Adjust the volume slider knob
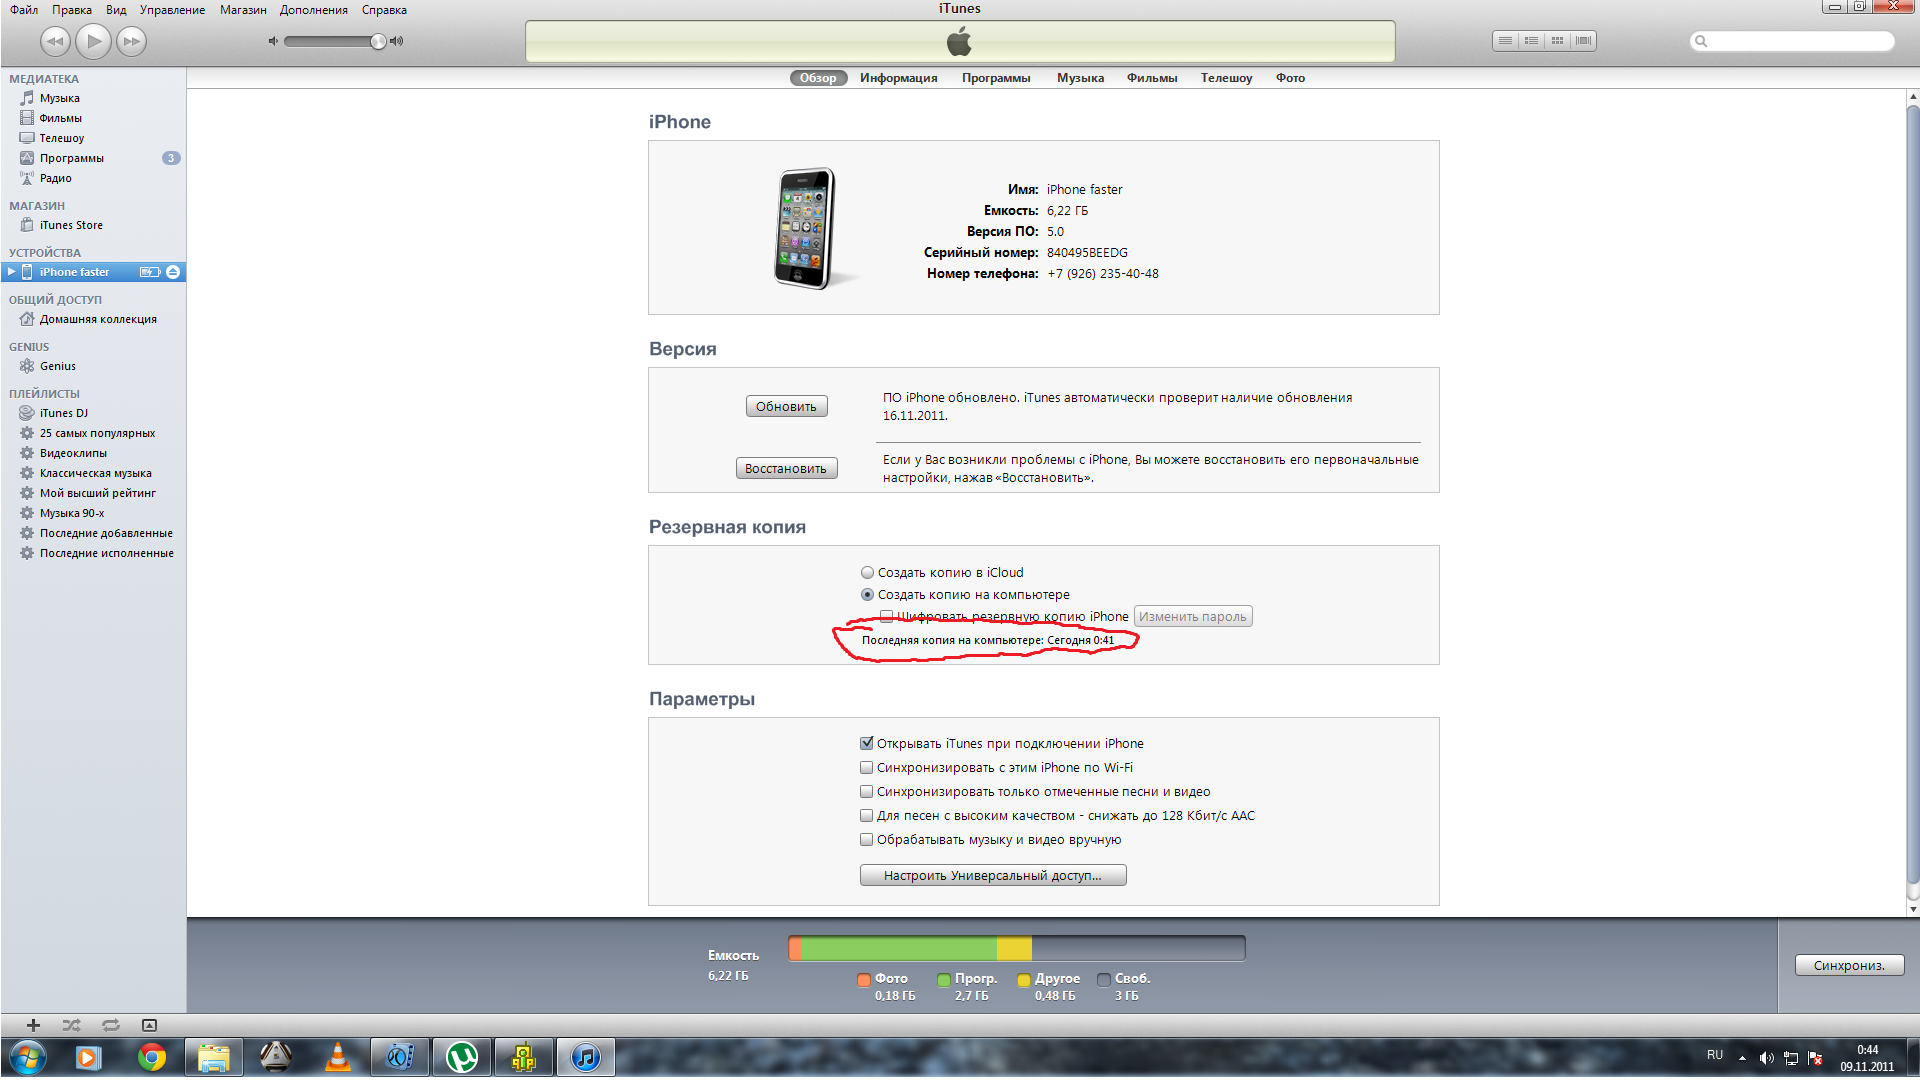The image size is (1920, 1080). pos(378,41)
